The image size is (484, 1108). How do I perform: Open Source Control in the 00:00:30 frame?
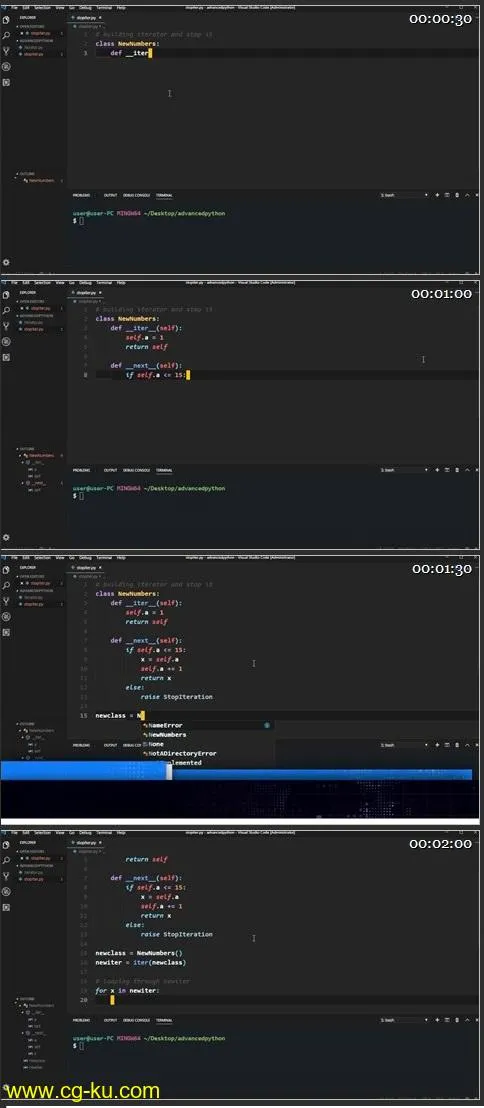tap(6, 51)
